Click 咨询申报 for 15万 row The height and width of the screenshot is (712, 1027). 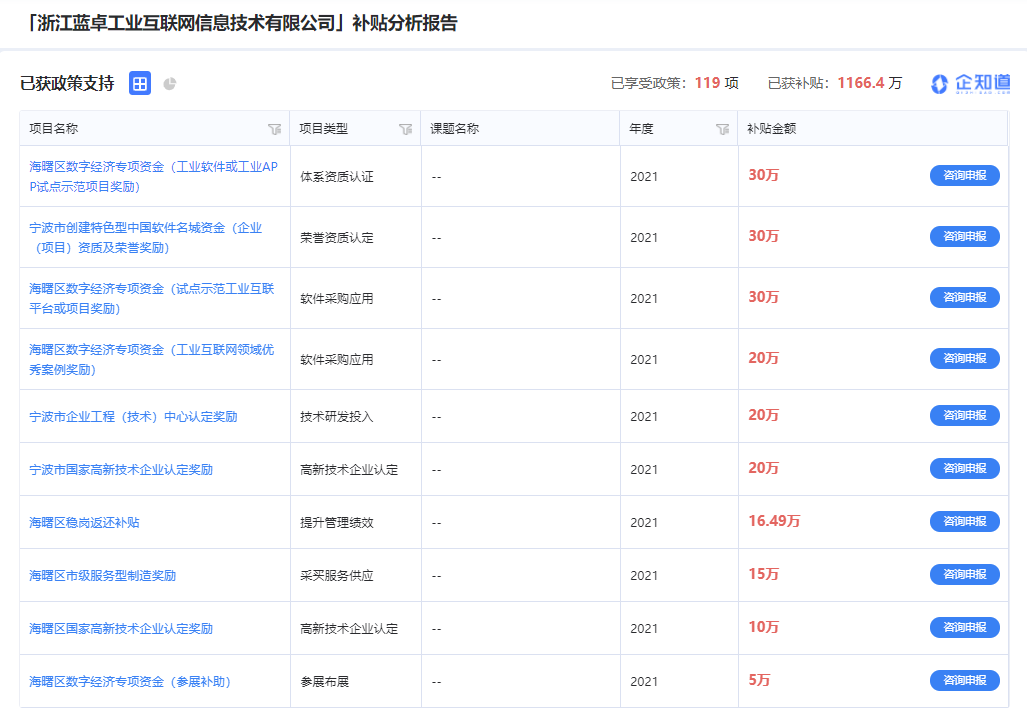pos(965,574)
